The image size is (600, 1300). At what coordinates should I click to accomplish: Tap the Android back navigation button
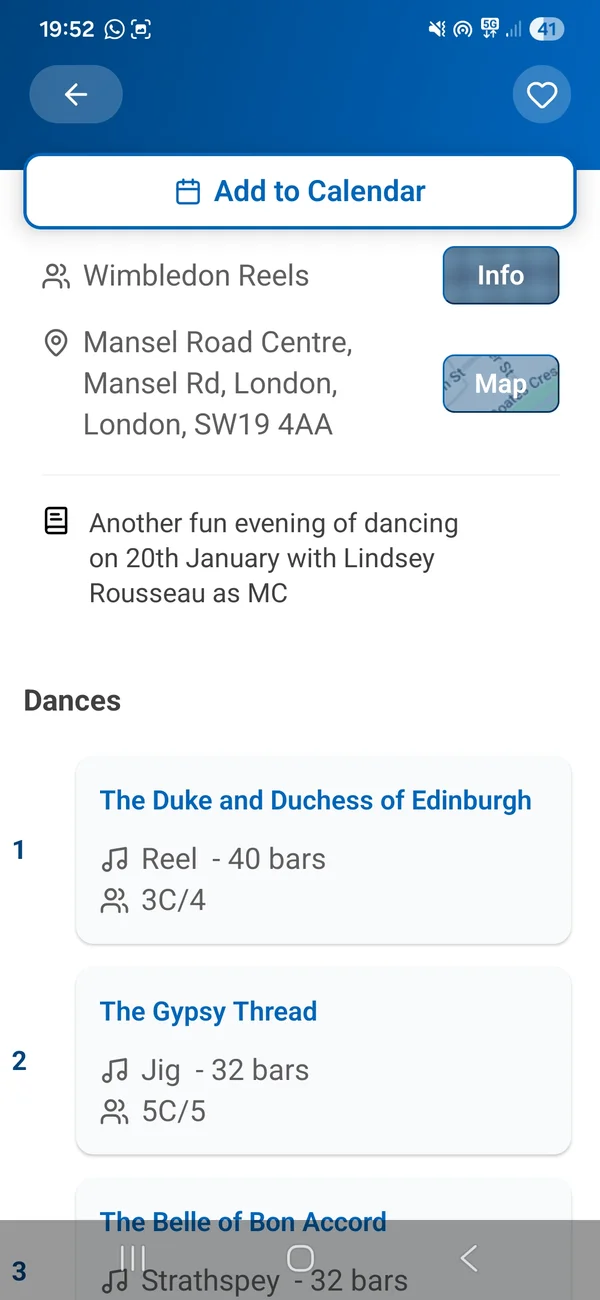point(468,1258)
